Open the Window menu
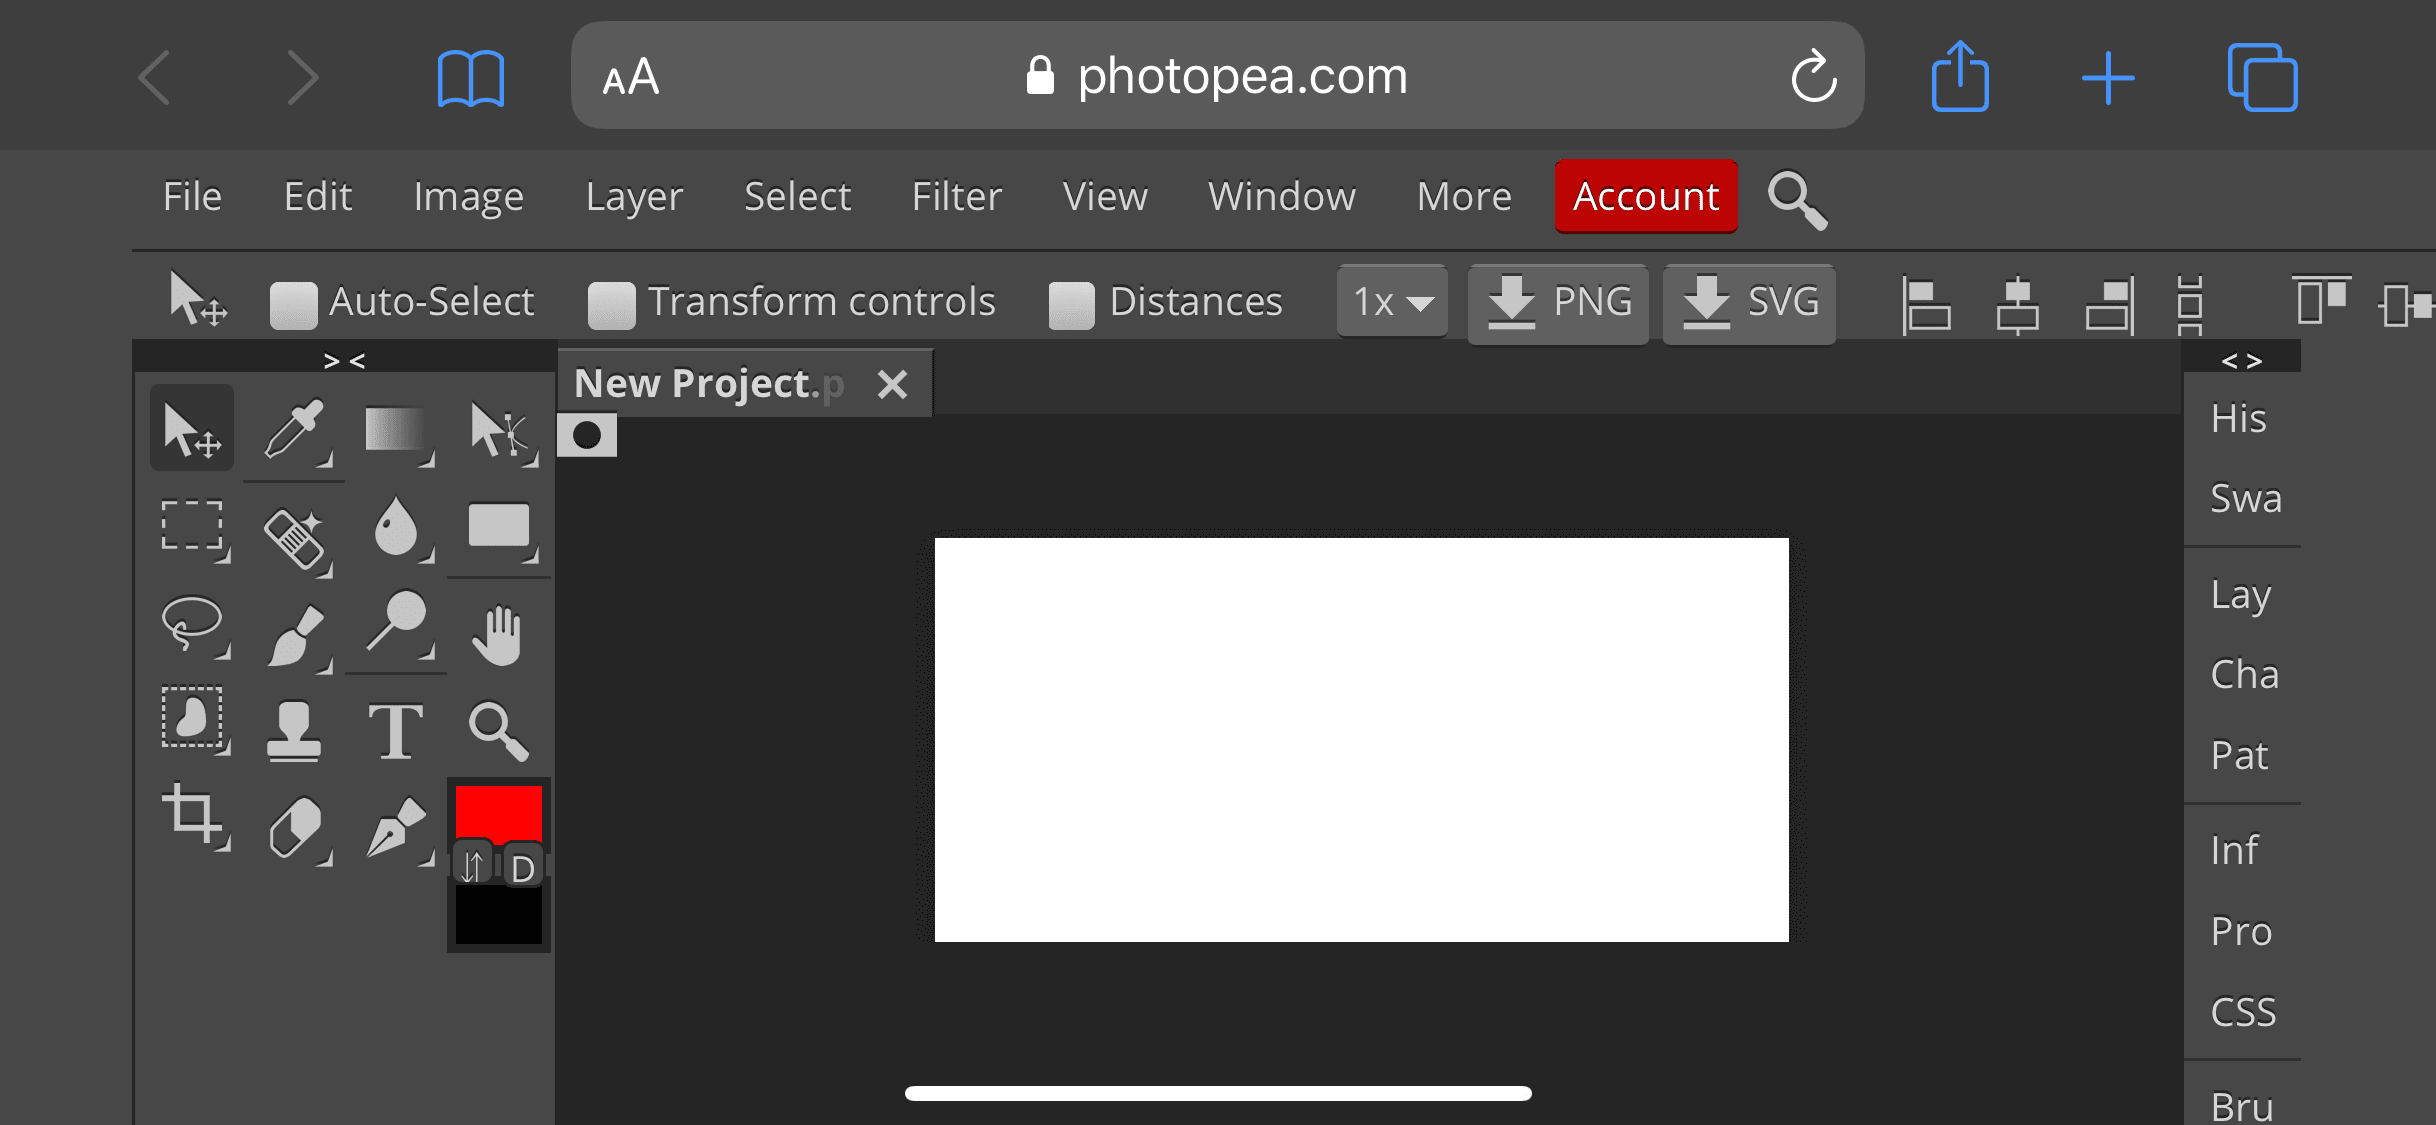Viewport: 2436px width, 1125px height. (x=1281, y=196)
